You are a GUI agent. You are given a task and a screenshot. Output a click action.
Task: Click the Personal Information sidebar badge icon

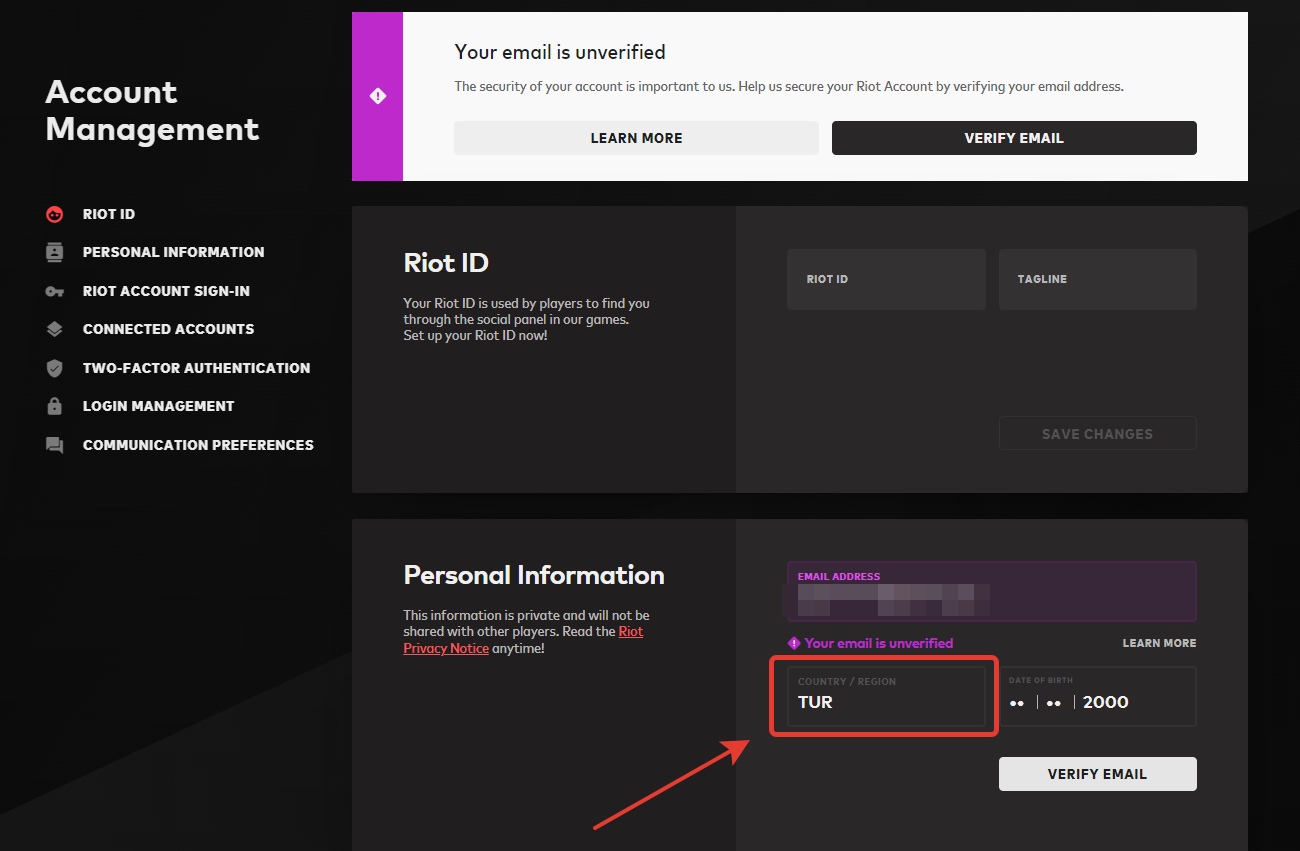tap(55, 252)
